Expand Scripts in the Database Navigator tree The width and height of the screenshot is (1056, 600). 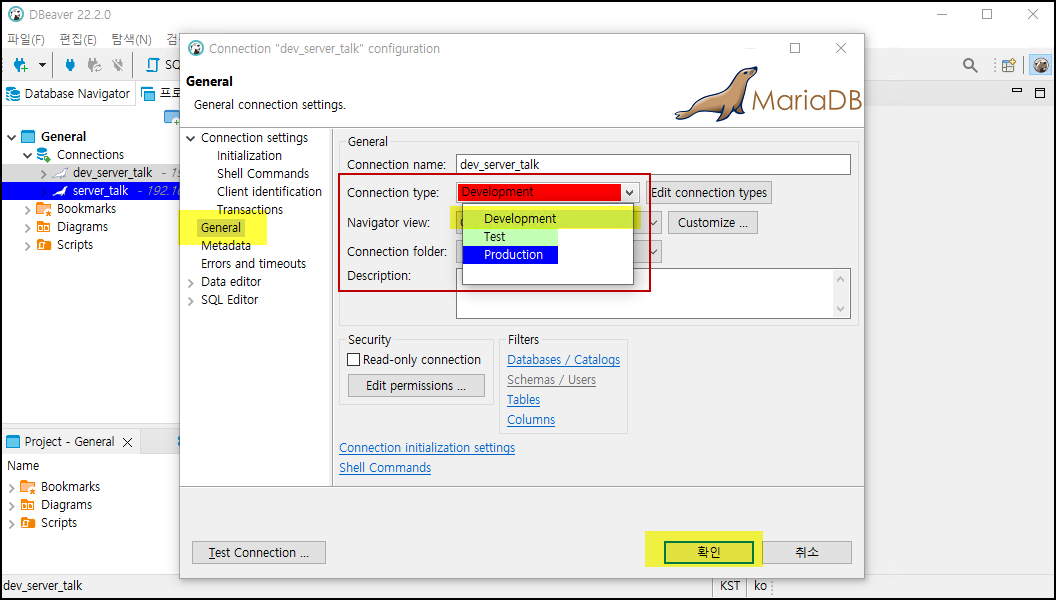(x=28, y=245)
